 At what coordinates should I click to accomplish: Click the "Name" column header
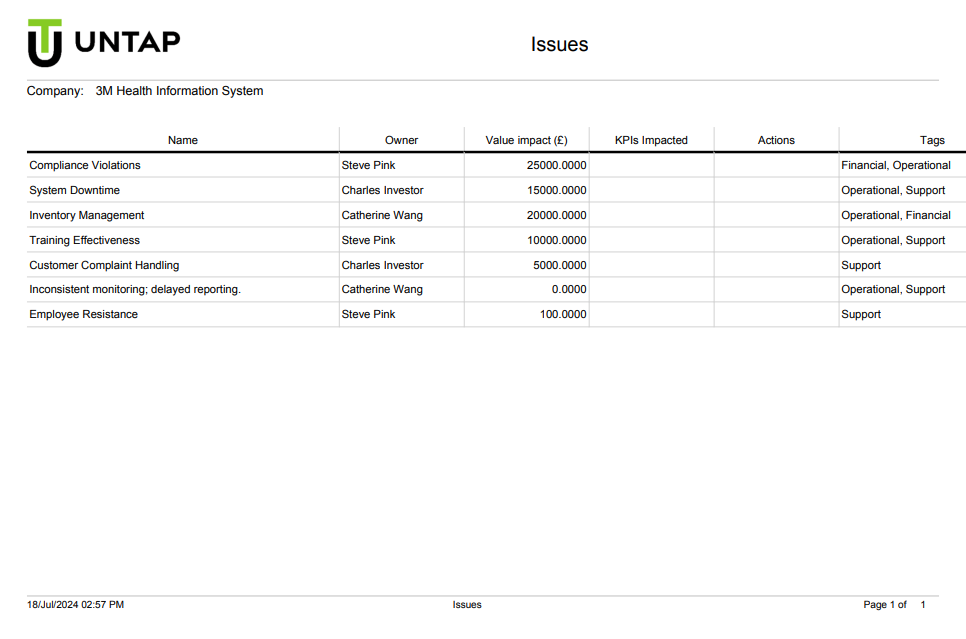pyautogui.click(x=183, y=140)
